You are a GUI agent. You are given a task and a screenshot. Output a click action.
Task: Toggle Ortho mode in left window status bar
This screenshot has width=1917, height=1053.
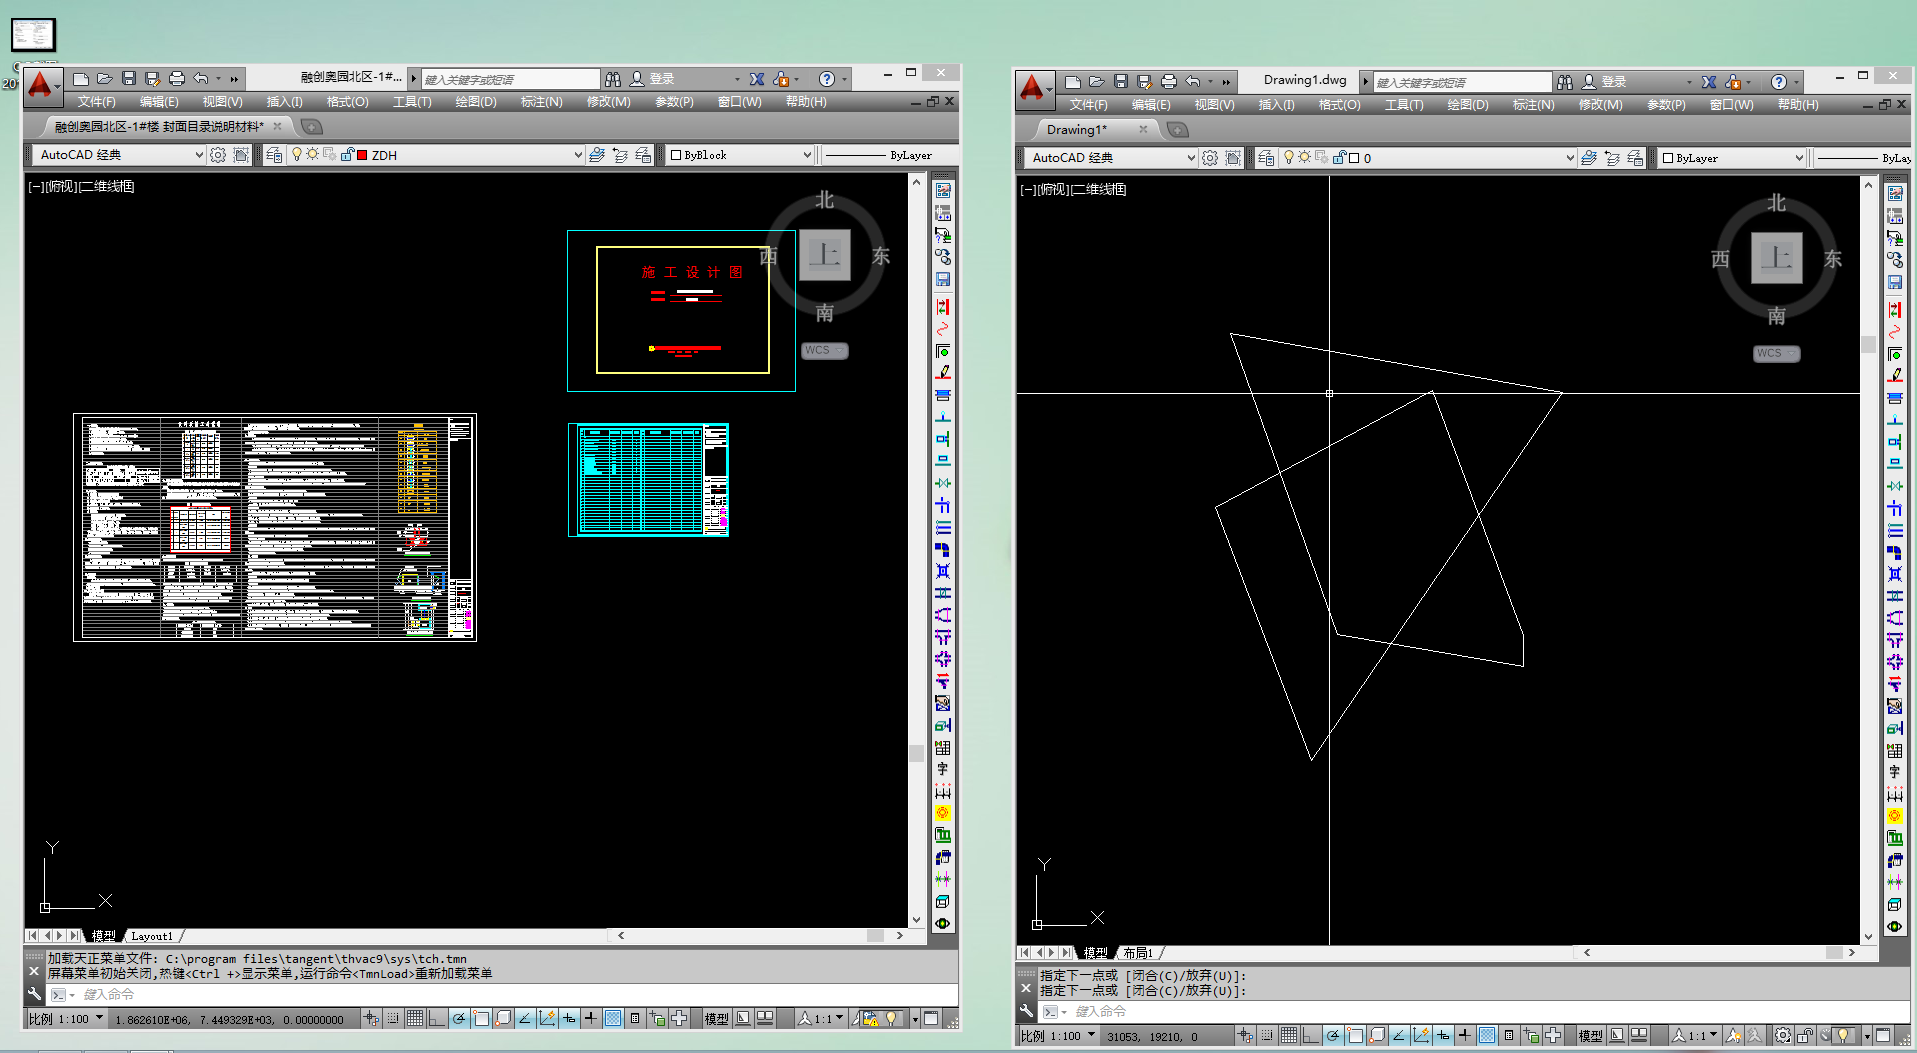coord(437,1019)
